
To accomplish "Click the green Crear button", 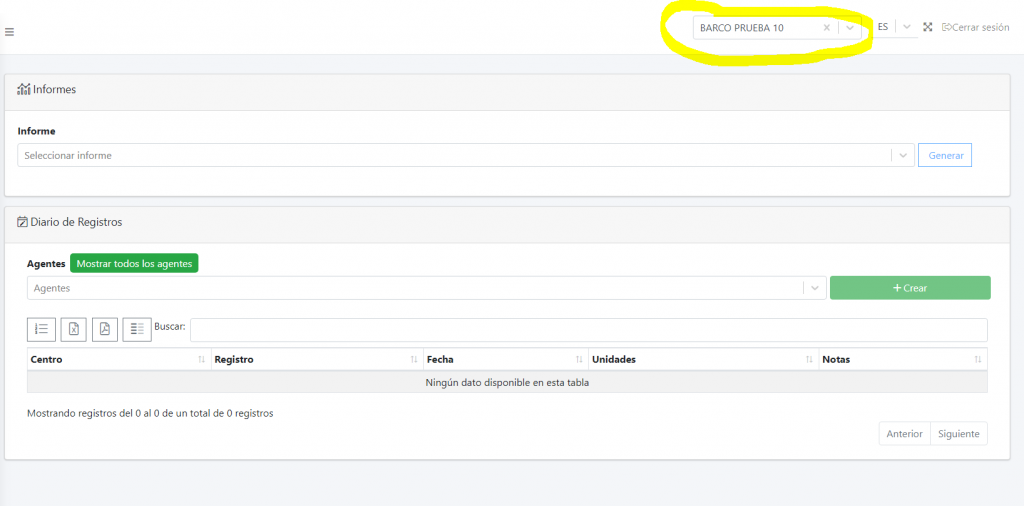I will 909,288.
